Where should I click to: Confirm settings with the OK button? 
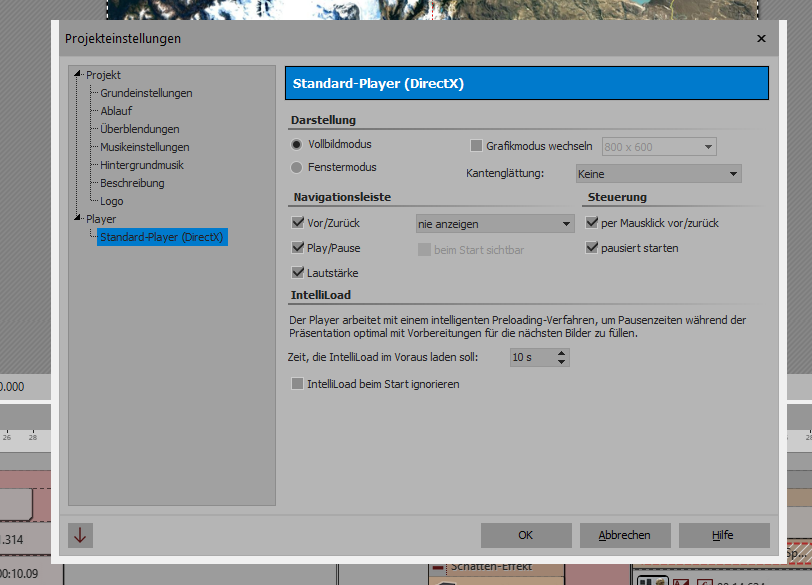coord(525,535)
